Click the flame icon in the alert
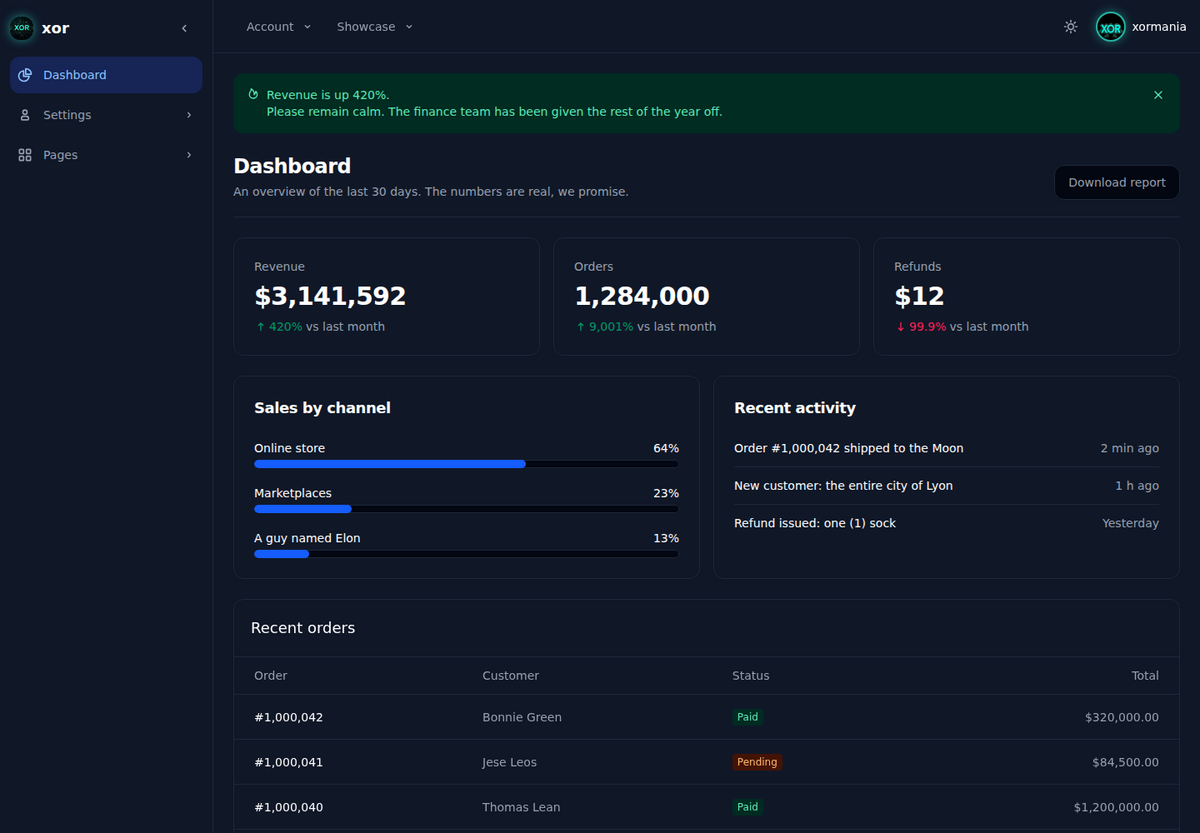1200x833 pixels. tap(253, 94)
